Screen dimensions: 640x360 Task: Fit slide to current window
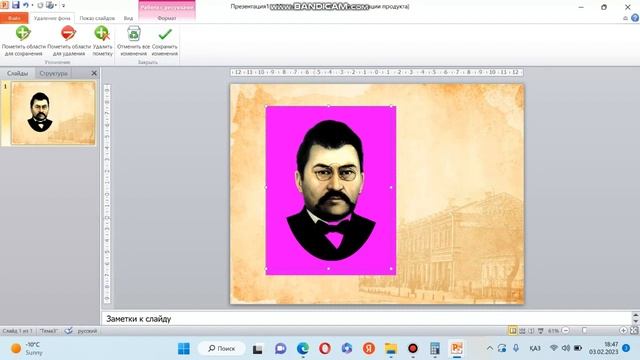point(634,331)
